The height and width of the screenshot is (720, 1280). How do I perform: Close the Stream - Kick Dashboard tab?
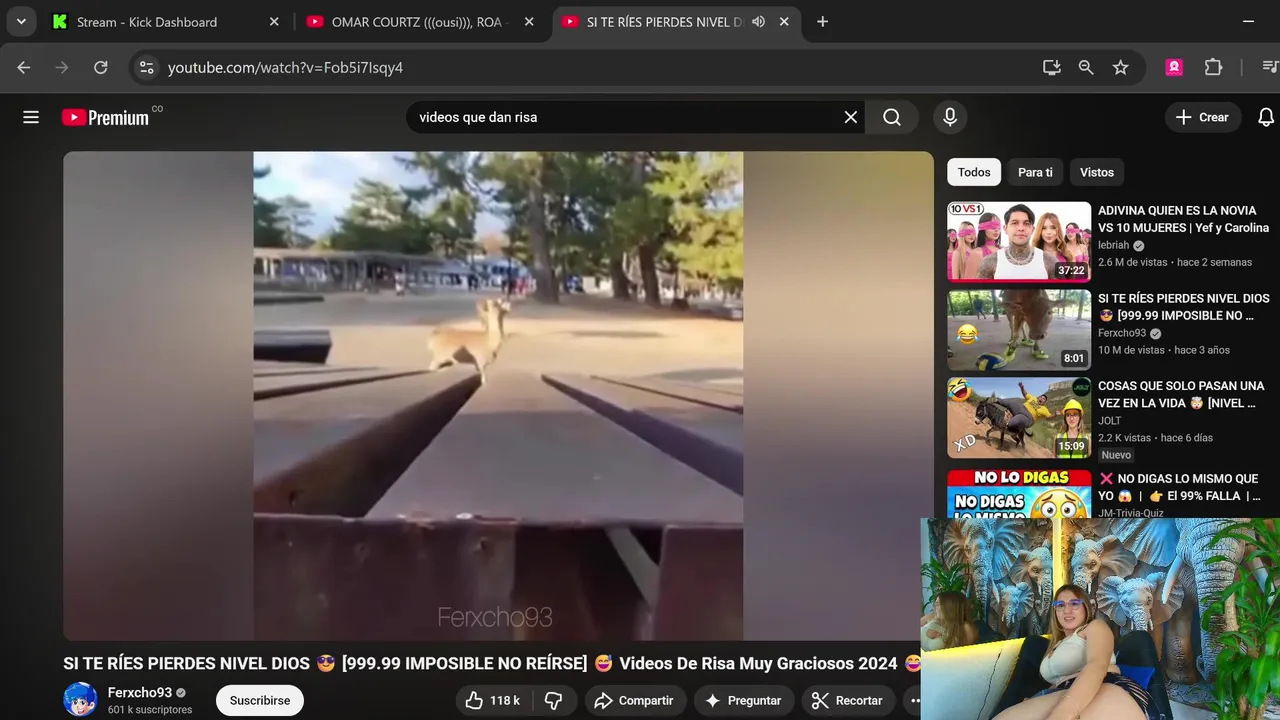274,21
